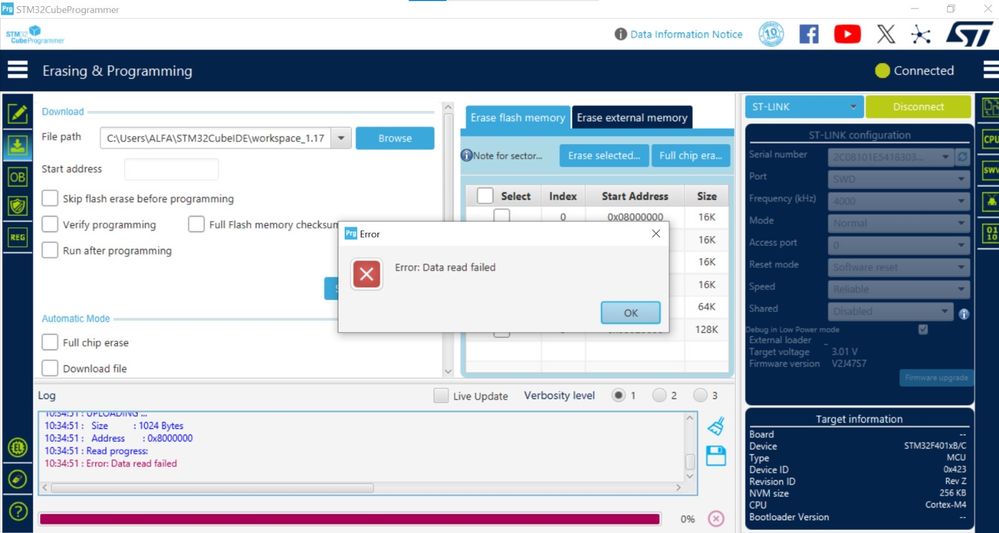Viewport: 999px width, 533px height.
Task: Click Full chip erase button
Action: [x=691, y=155]
